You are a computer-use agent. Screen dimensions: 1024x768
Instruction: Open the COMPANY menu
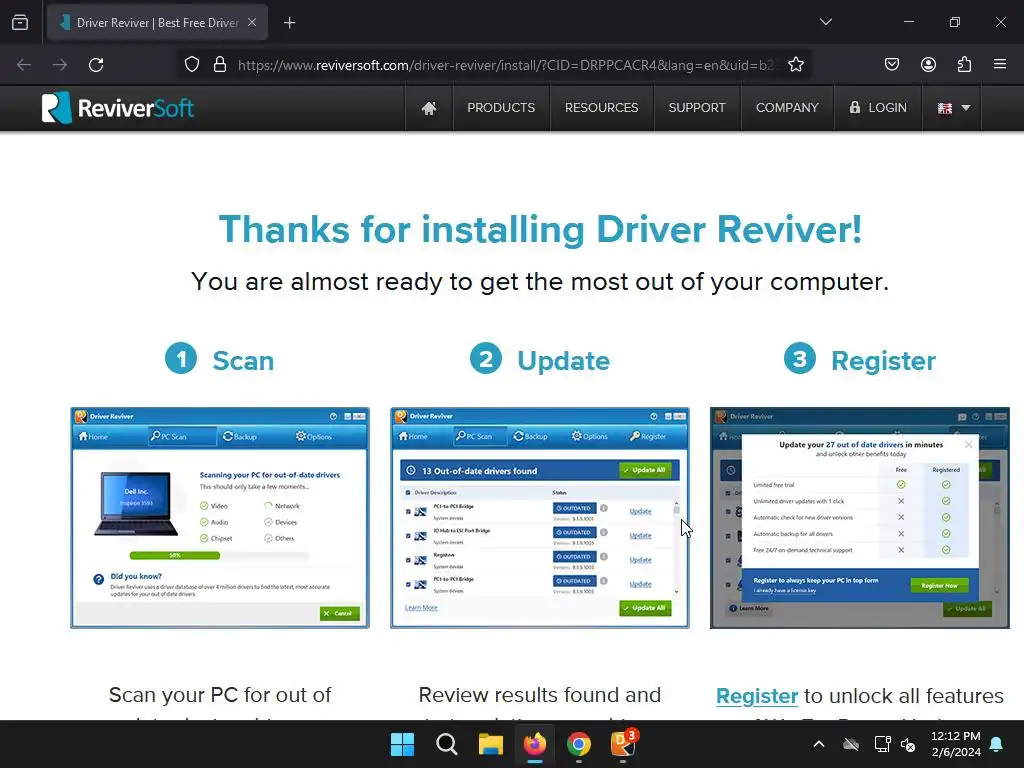(787, 108)
